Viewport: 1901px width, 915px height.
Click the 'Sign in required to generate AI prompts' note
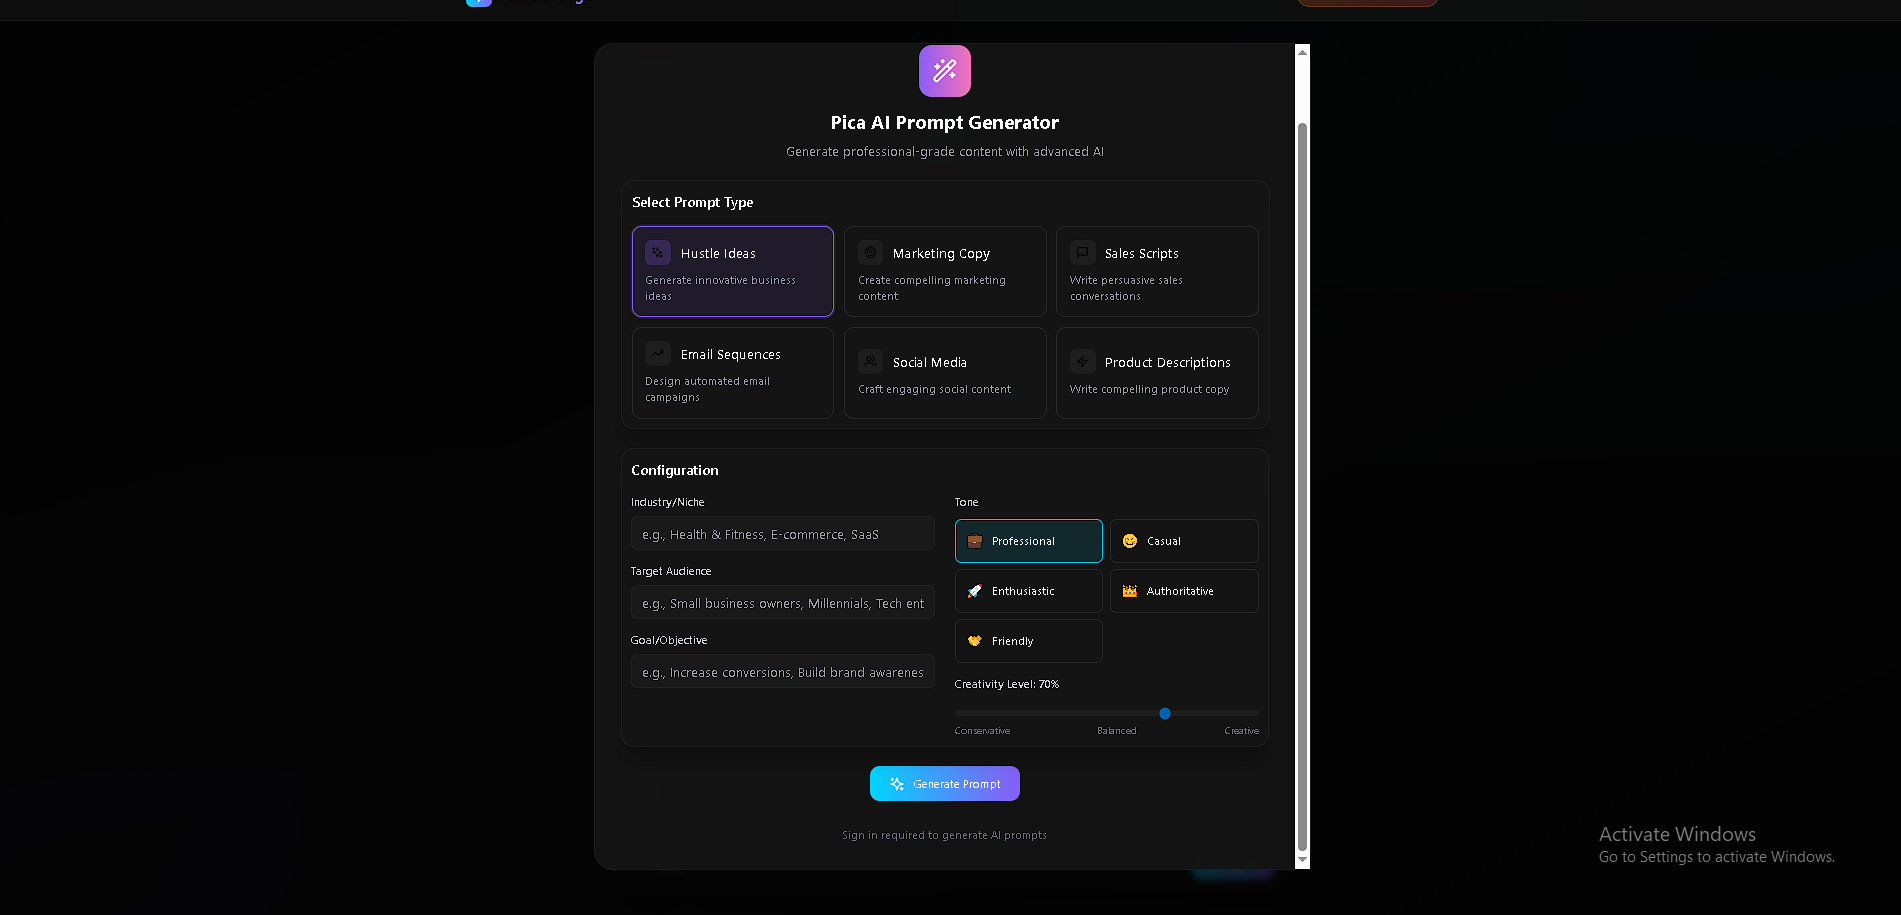(x=945, y=835)
